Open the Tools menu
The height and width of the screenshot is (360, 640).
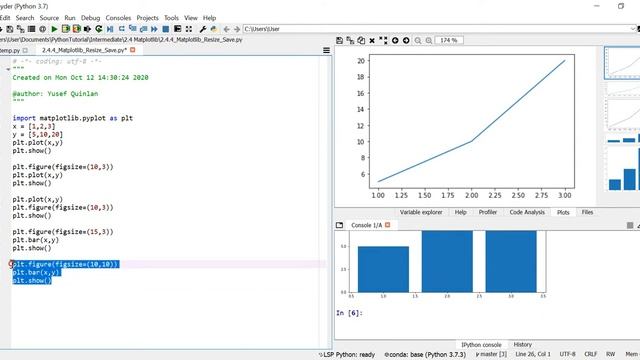point(171,18)
